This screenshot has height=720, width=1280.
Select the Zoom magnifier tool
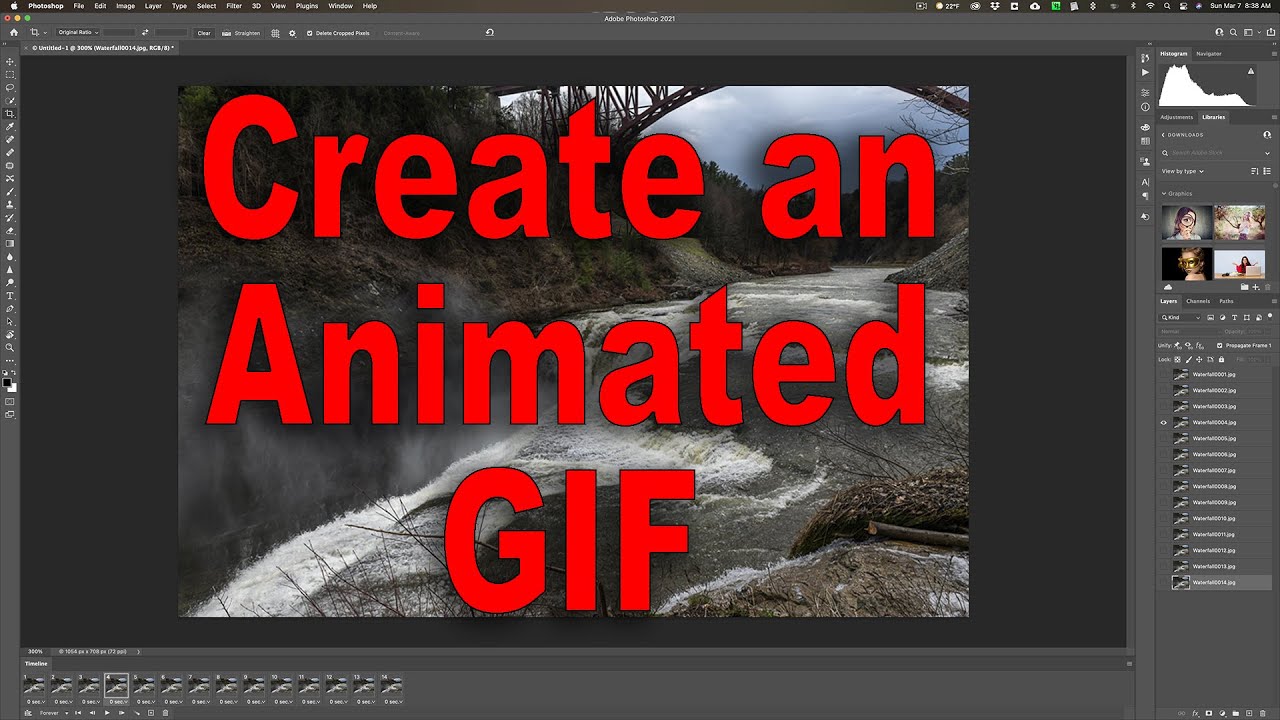point(10,347)
